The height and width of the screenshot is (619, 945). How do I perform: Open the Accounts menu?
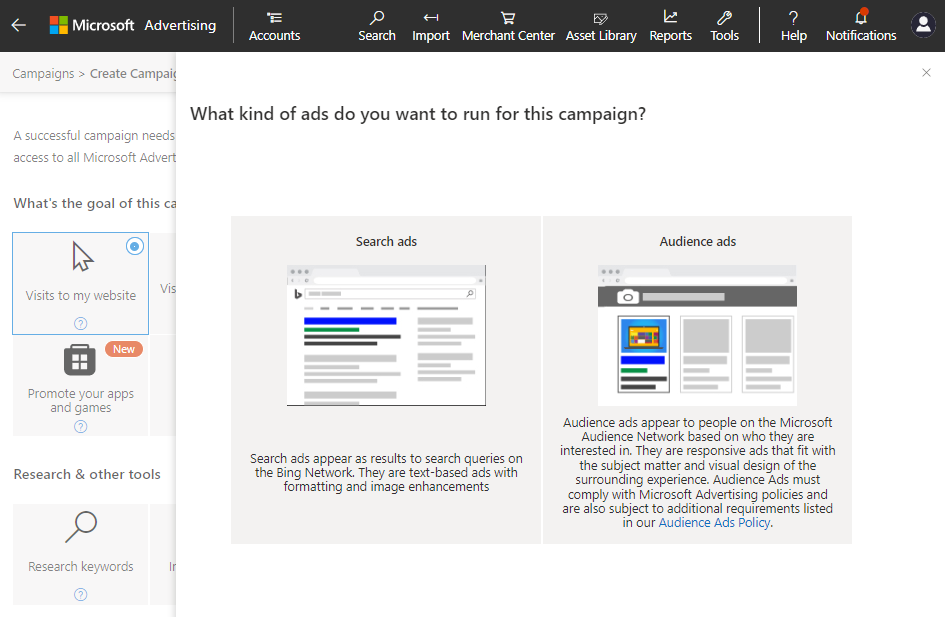(274, 26)
